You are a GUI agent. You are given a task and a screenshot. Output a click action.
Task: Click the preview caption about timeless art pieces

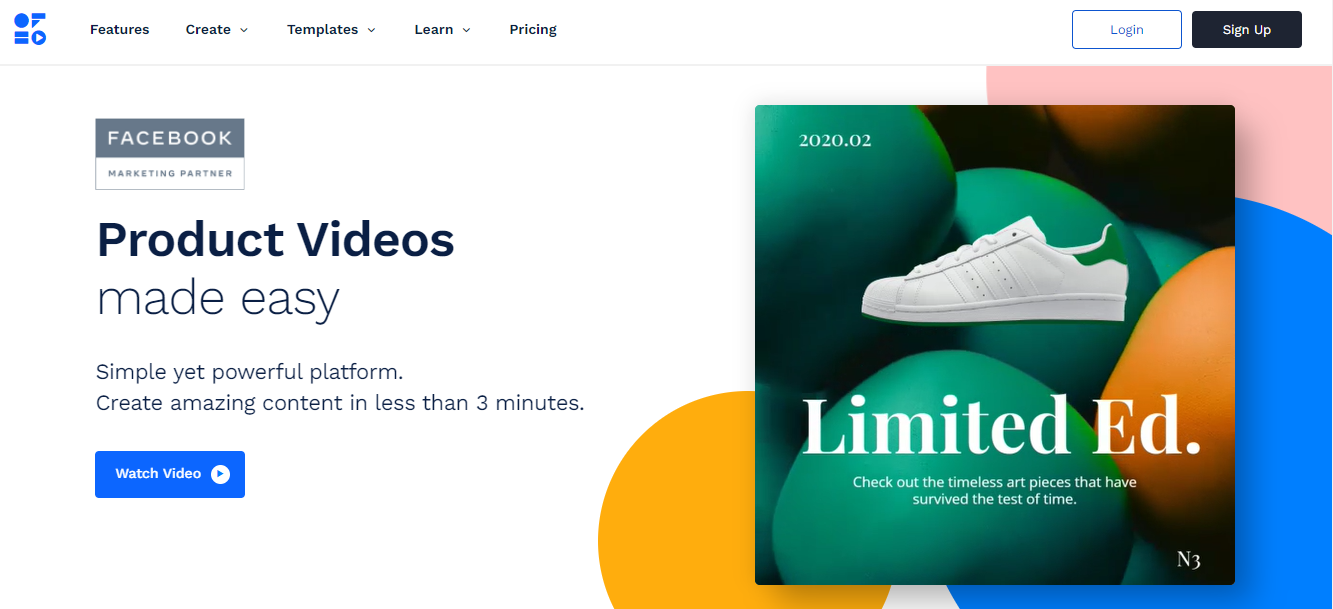[995, 490]
